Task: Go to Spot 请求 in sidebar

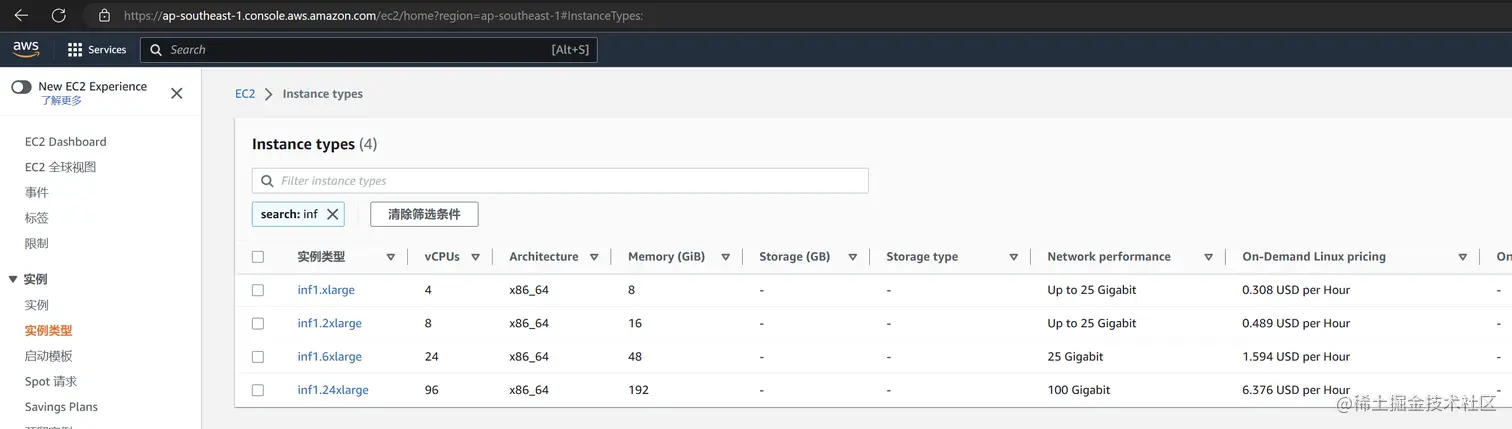Action: point(51,381)
